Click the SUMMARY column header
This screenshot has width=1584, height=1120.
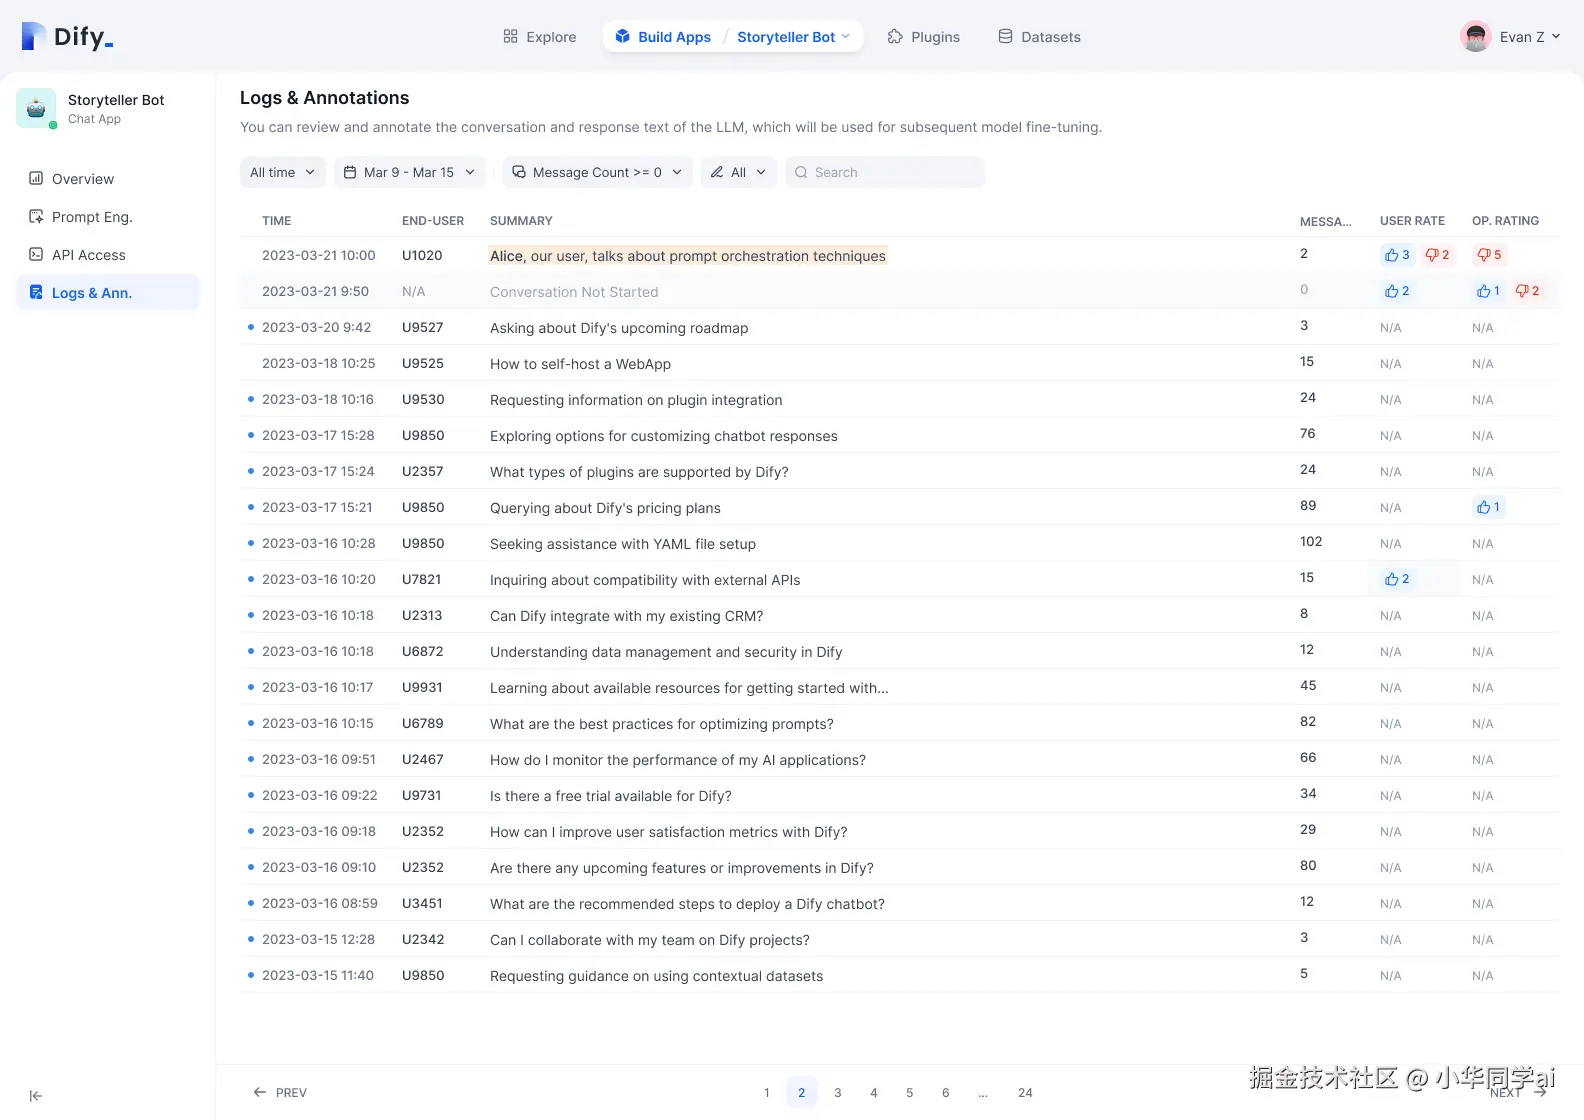[x=521, y=221]
